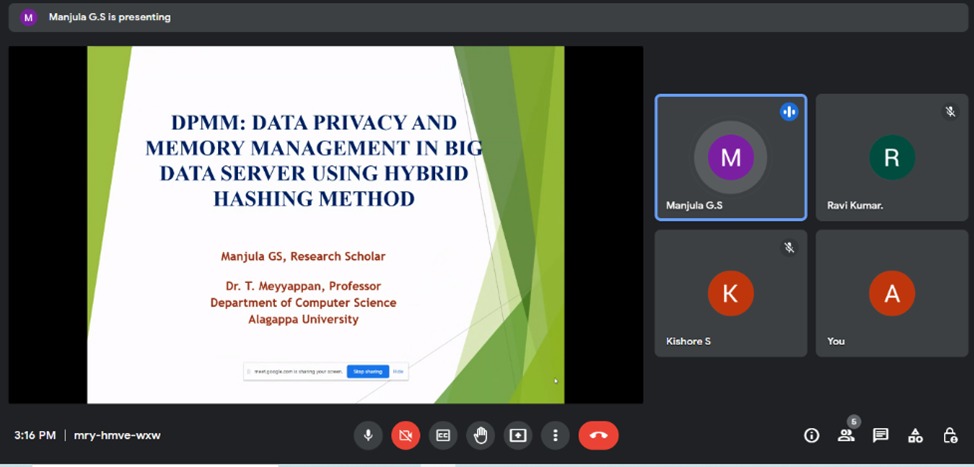Click 'Manjula G.S is presenting' banner text
Screen dimensions: 974x467
click(110, 17)
